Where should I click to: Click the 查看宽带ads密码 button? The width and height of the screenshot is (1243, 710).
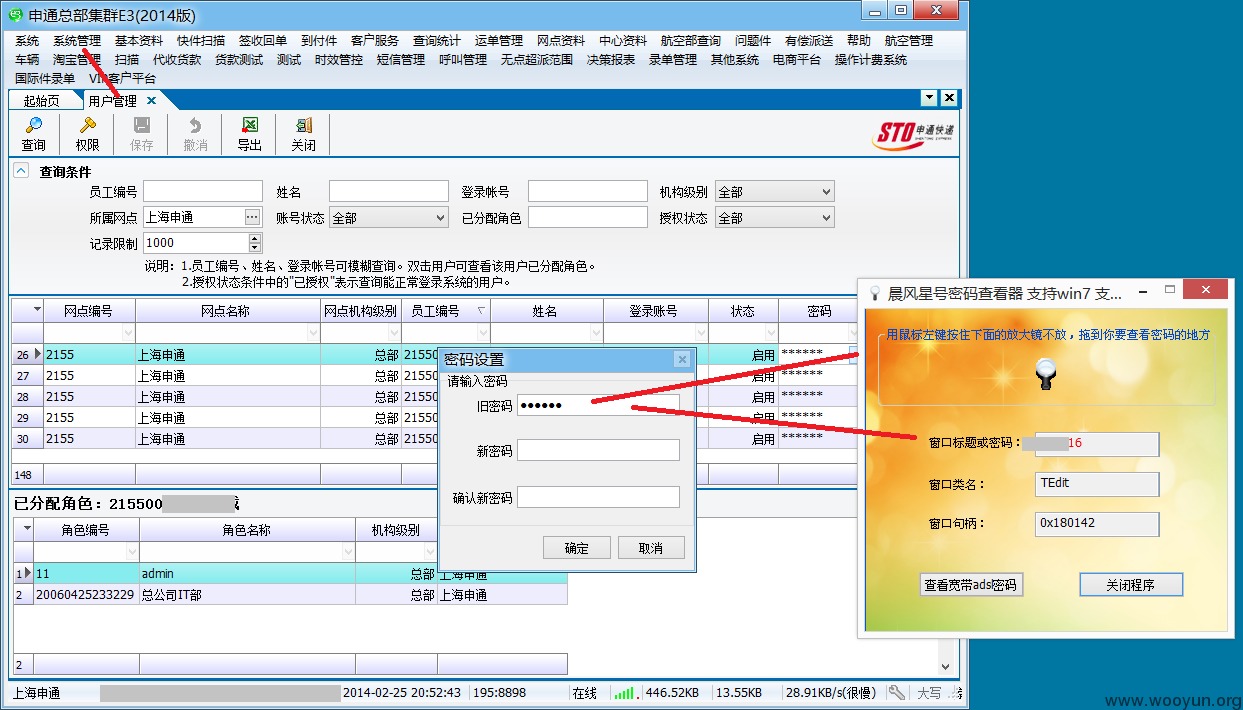[x=971, y=585]
